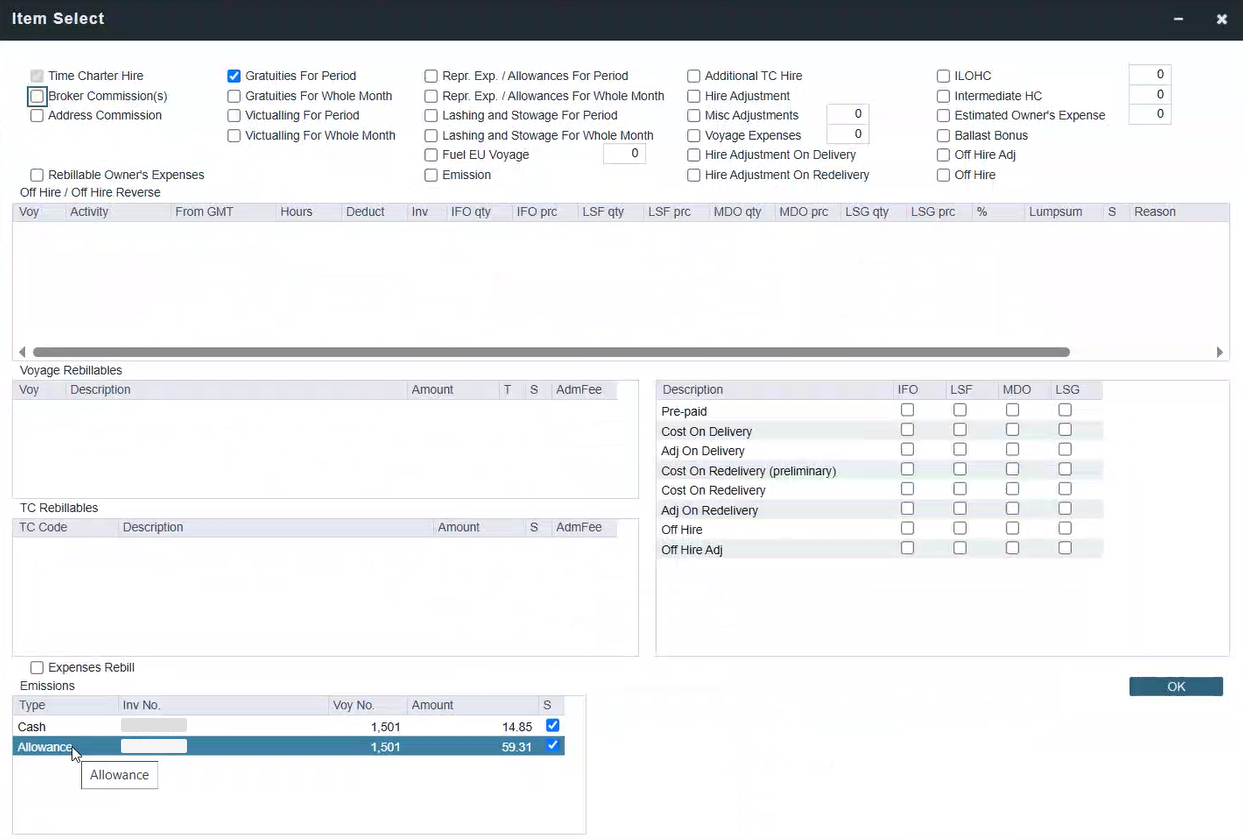This screenshot has width=1243, height=839.
Task: Minimize the Item Select window
Action: pos(1179,19)
